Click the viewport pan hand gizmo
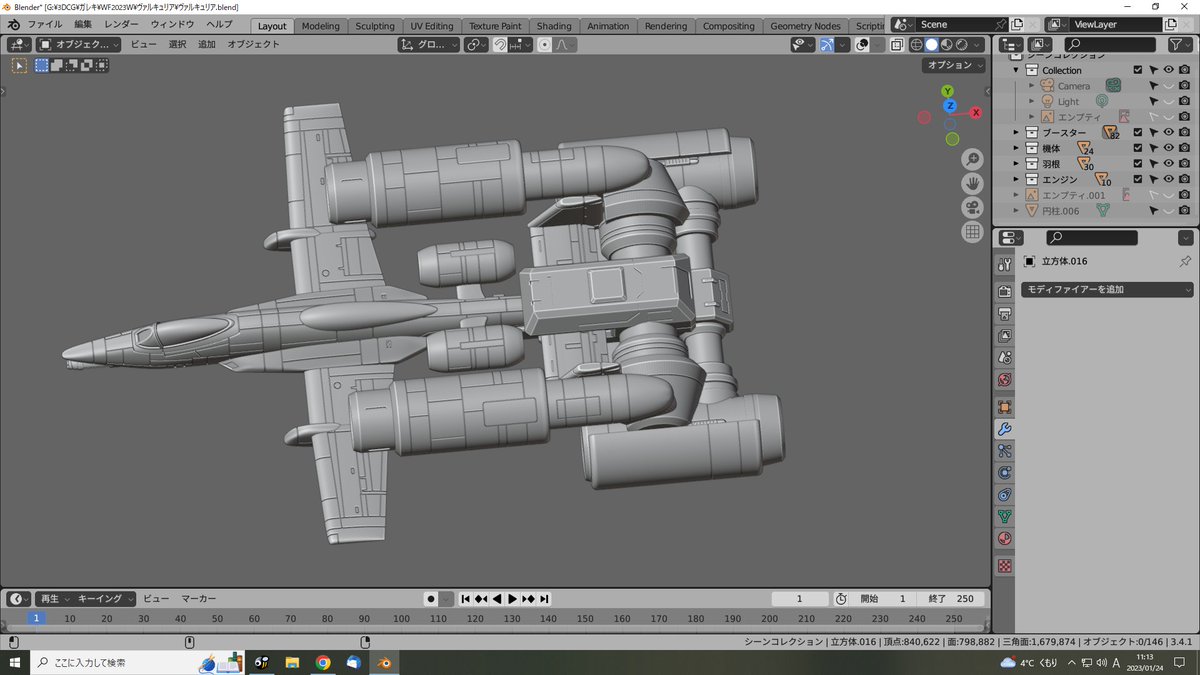Viewport: 1200px width, 675px height. [x=972, y=184]
